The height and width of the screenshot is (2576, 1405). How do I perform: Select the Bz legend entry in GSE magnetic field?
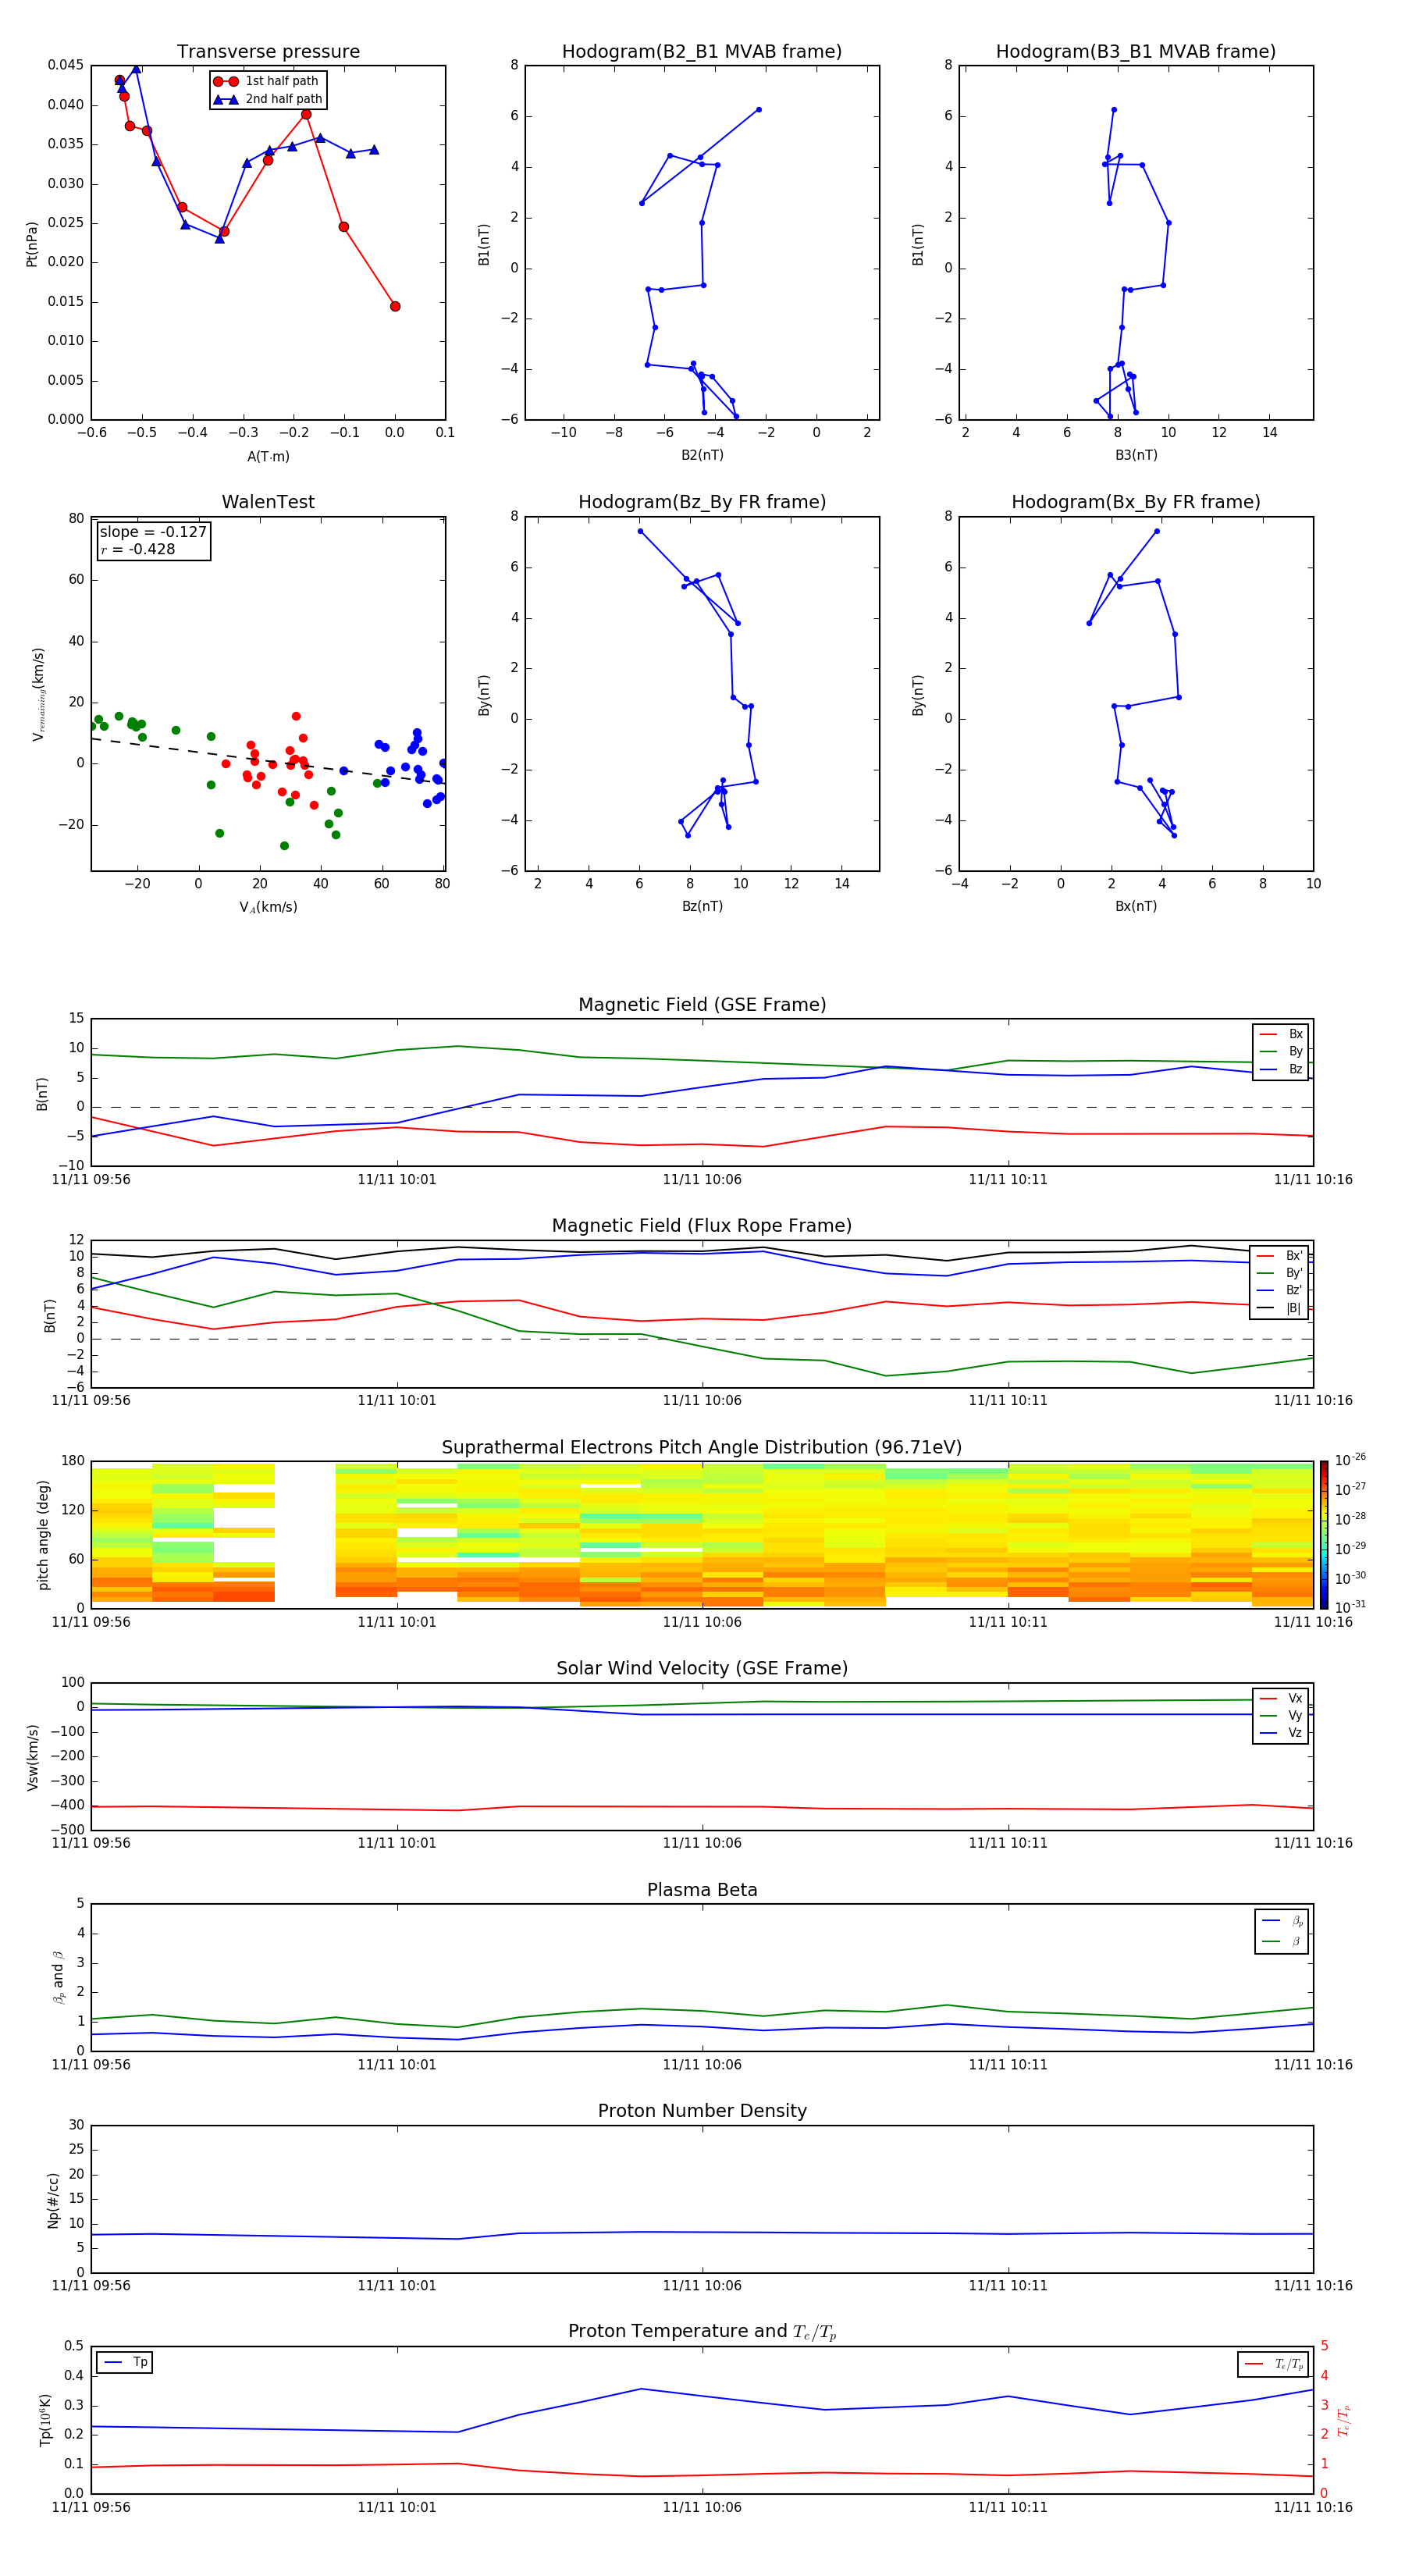click(x=1281, y=1069)
